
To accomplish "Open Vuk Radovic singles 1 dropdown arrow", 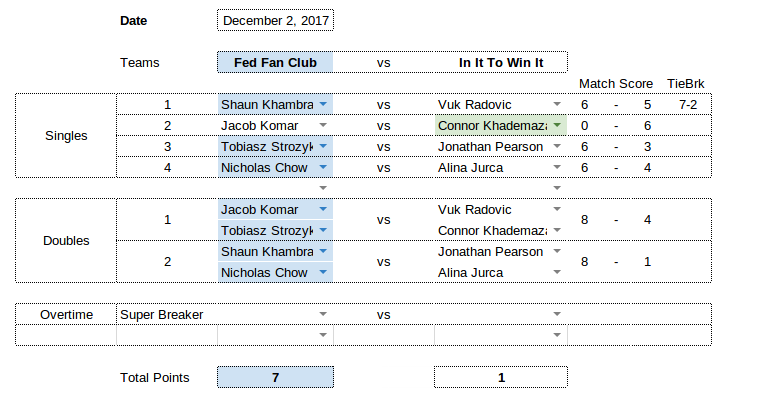I will click(557, 104).
